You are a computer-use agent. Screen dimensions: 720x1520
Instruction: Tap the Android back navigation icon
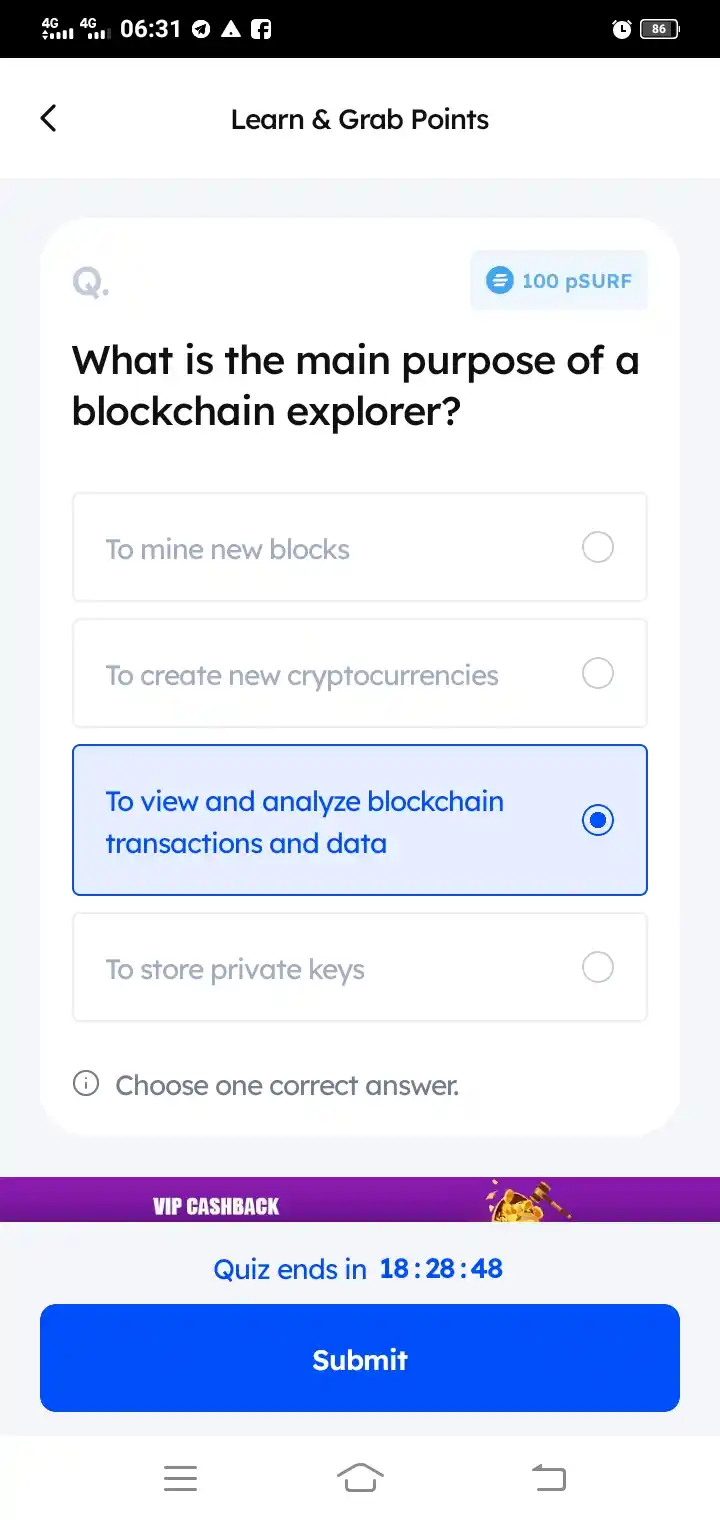pyautogui.click(x=548, y=1477)
